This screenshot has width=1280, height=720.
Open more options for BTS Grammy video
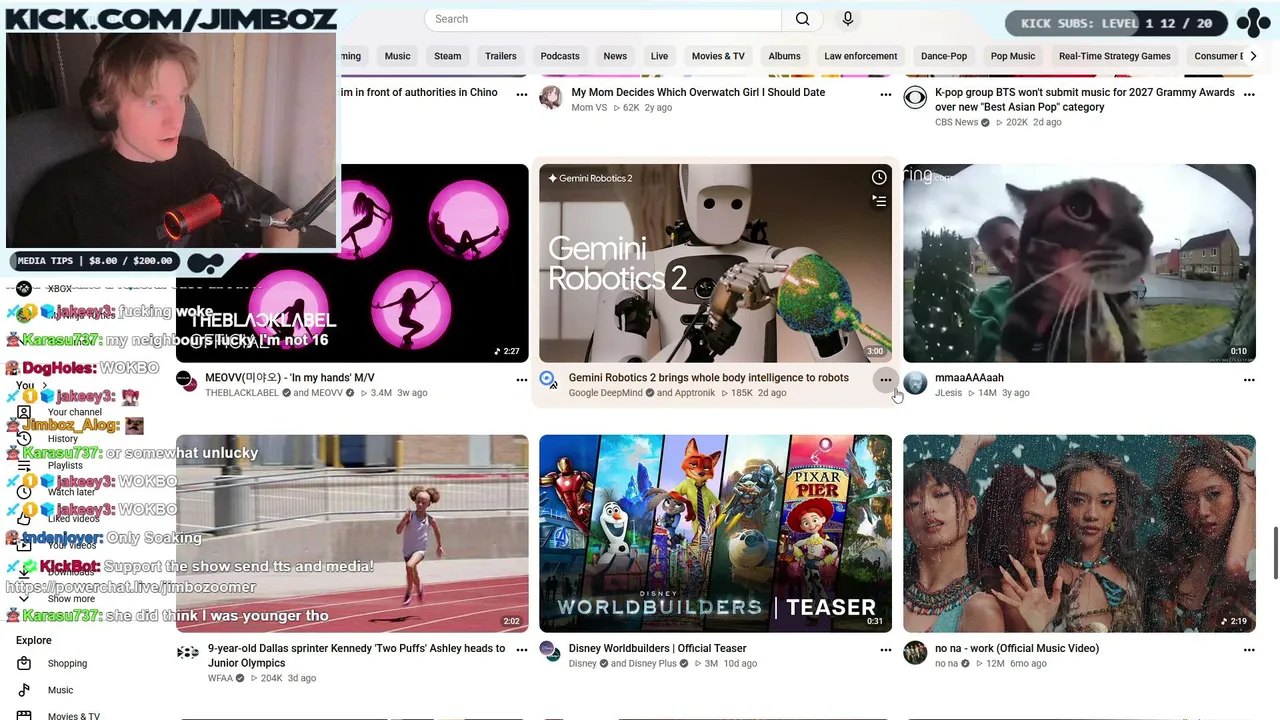1249,94
